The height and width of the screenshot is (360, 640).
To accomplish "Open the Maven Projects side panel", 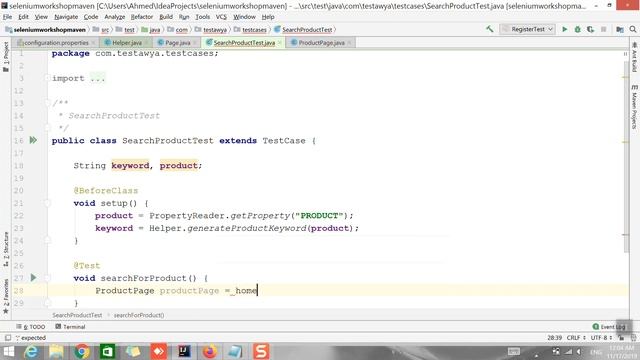I will pyautogui.click(x=634, y=107).
